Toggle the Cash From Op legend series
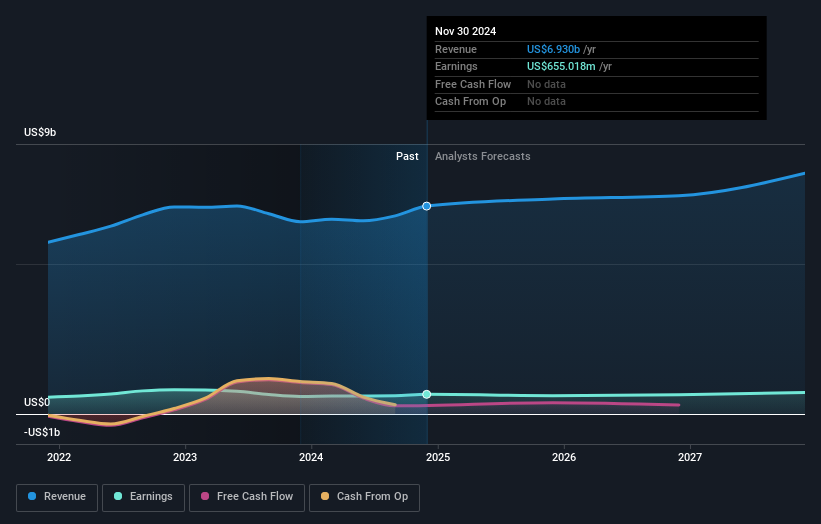Image resolution: width=821 pixels, height=524 pixels. click(x=364, y=497)
